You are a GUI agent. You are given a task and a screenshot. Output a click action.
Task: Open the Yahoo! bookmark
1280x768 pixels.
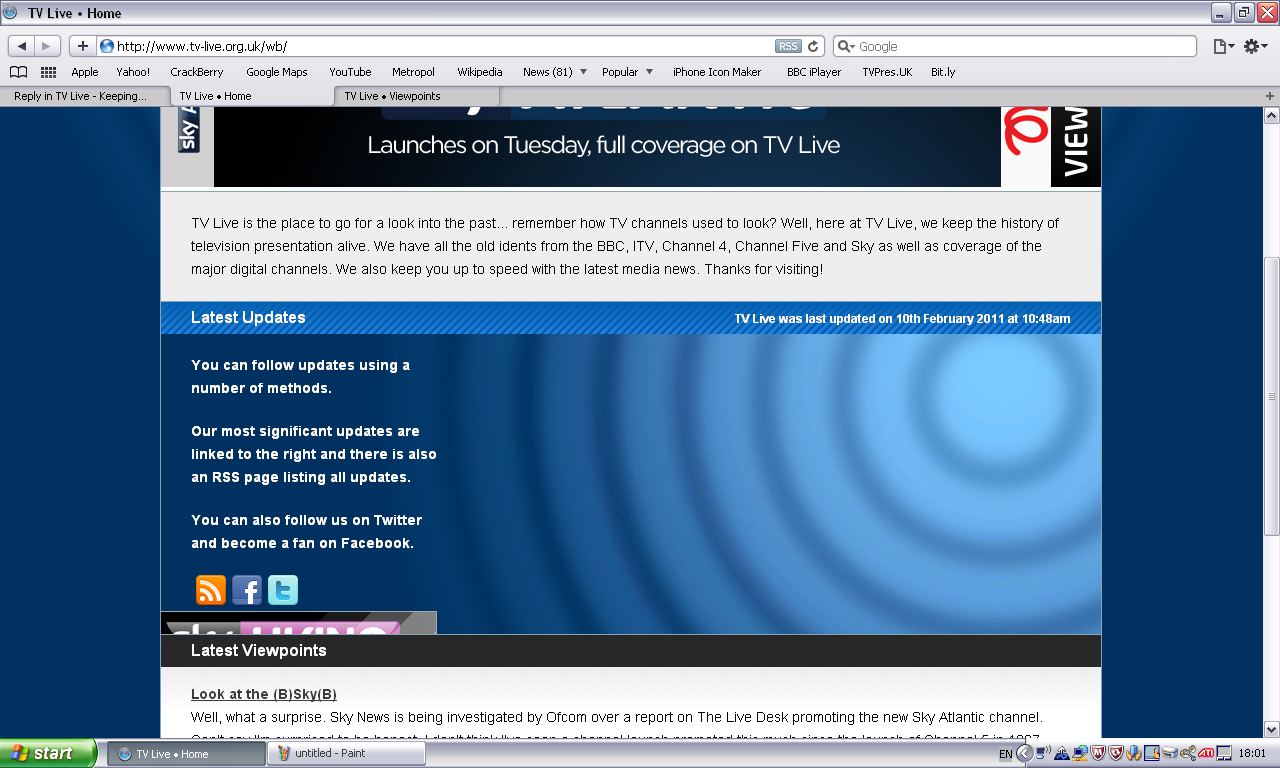[x=133, y=72]
